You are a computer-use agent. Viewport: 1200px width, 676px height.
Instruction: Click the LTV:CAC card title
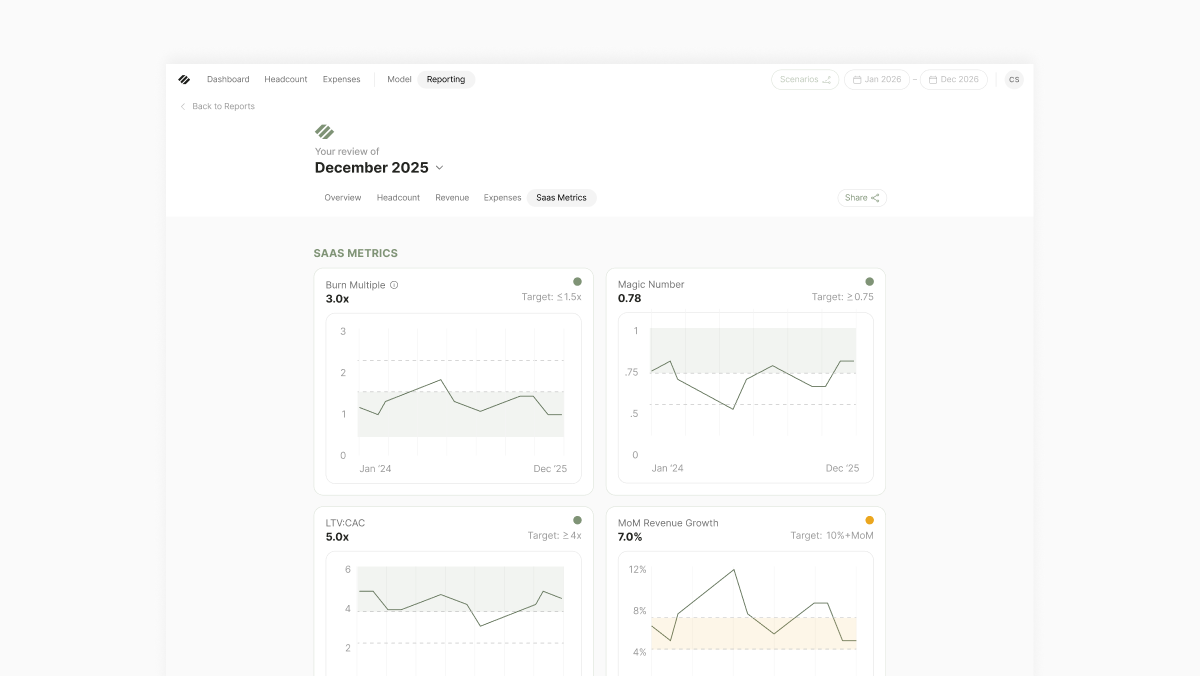(345, 523)
